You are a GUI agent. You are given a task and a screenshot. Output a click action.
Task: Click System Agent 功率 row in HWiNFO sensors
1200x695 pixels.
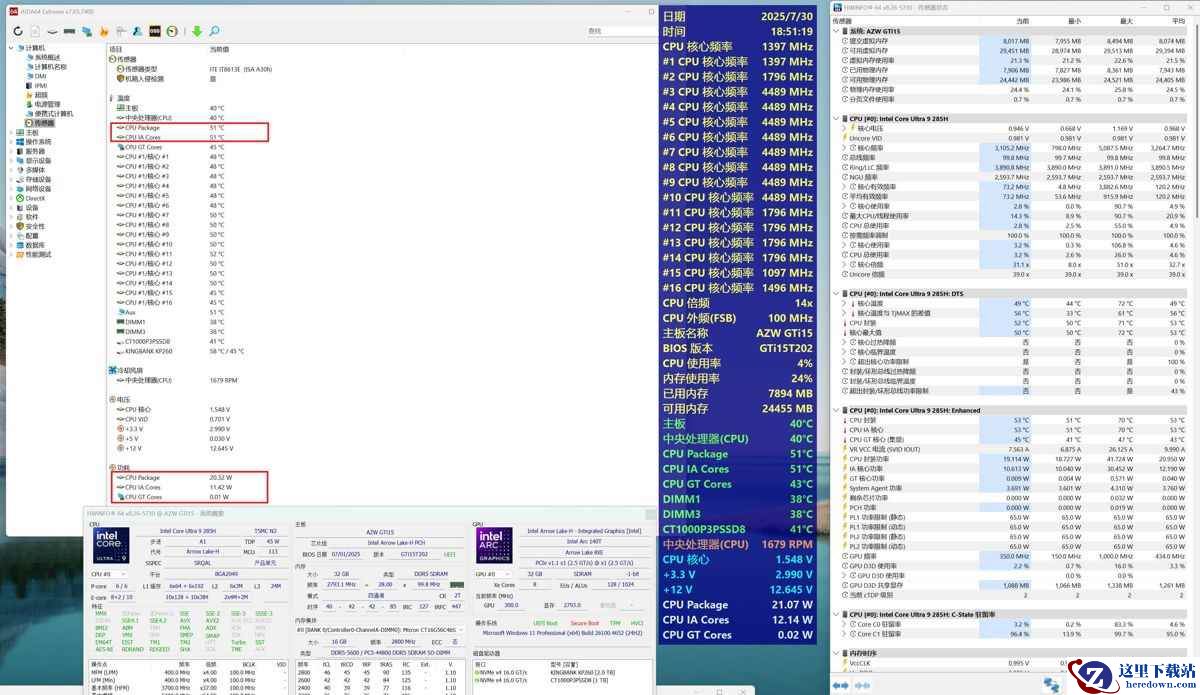point(1013,488)
